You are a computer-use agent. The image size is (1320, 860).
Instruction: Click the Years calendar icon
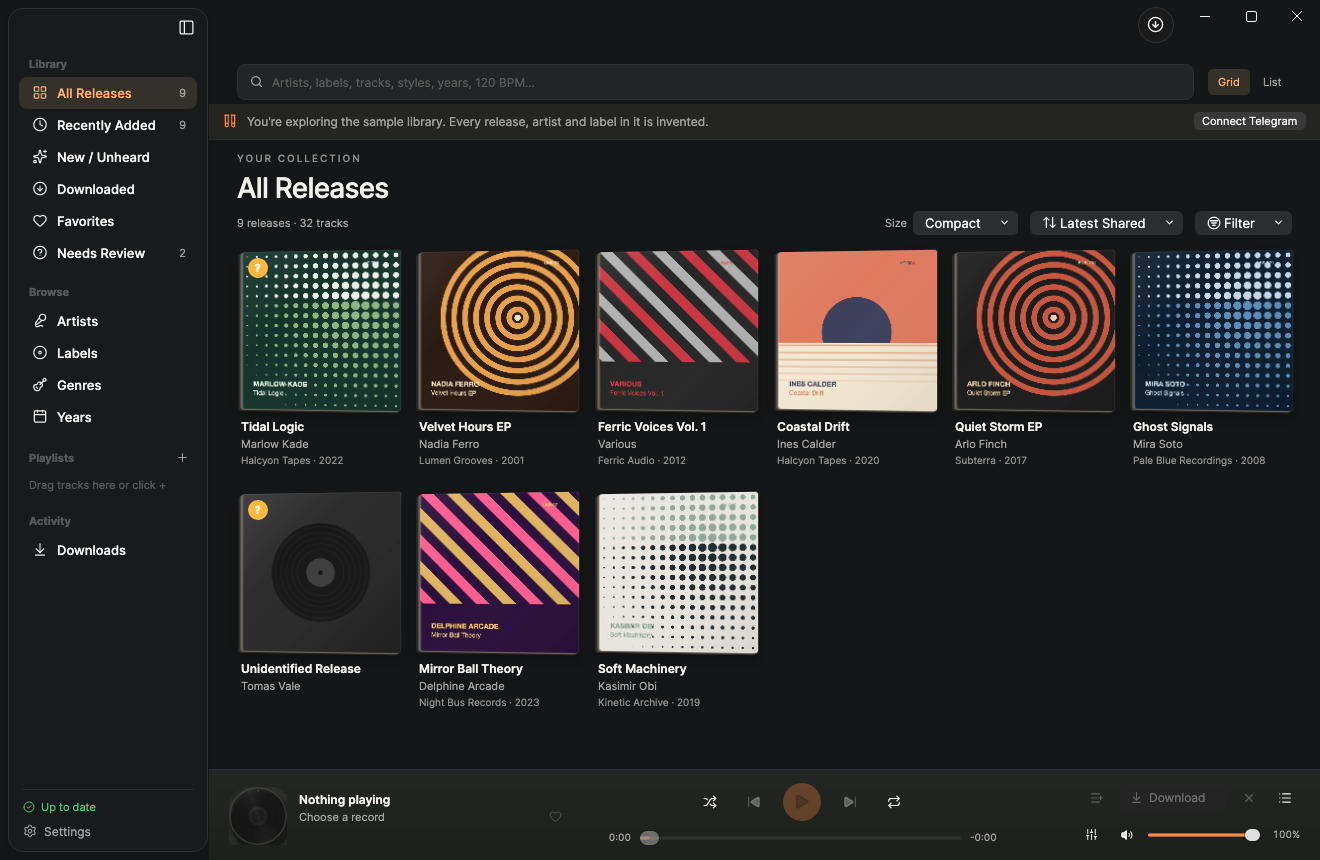[x=40, y=417]
